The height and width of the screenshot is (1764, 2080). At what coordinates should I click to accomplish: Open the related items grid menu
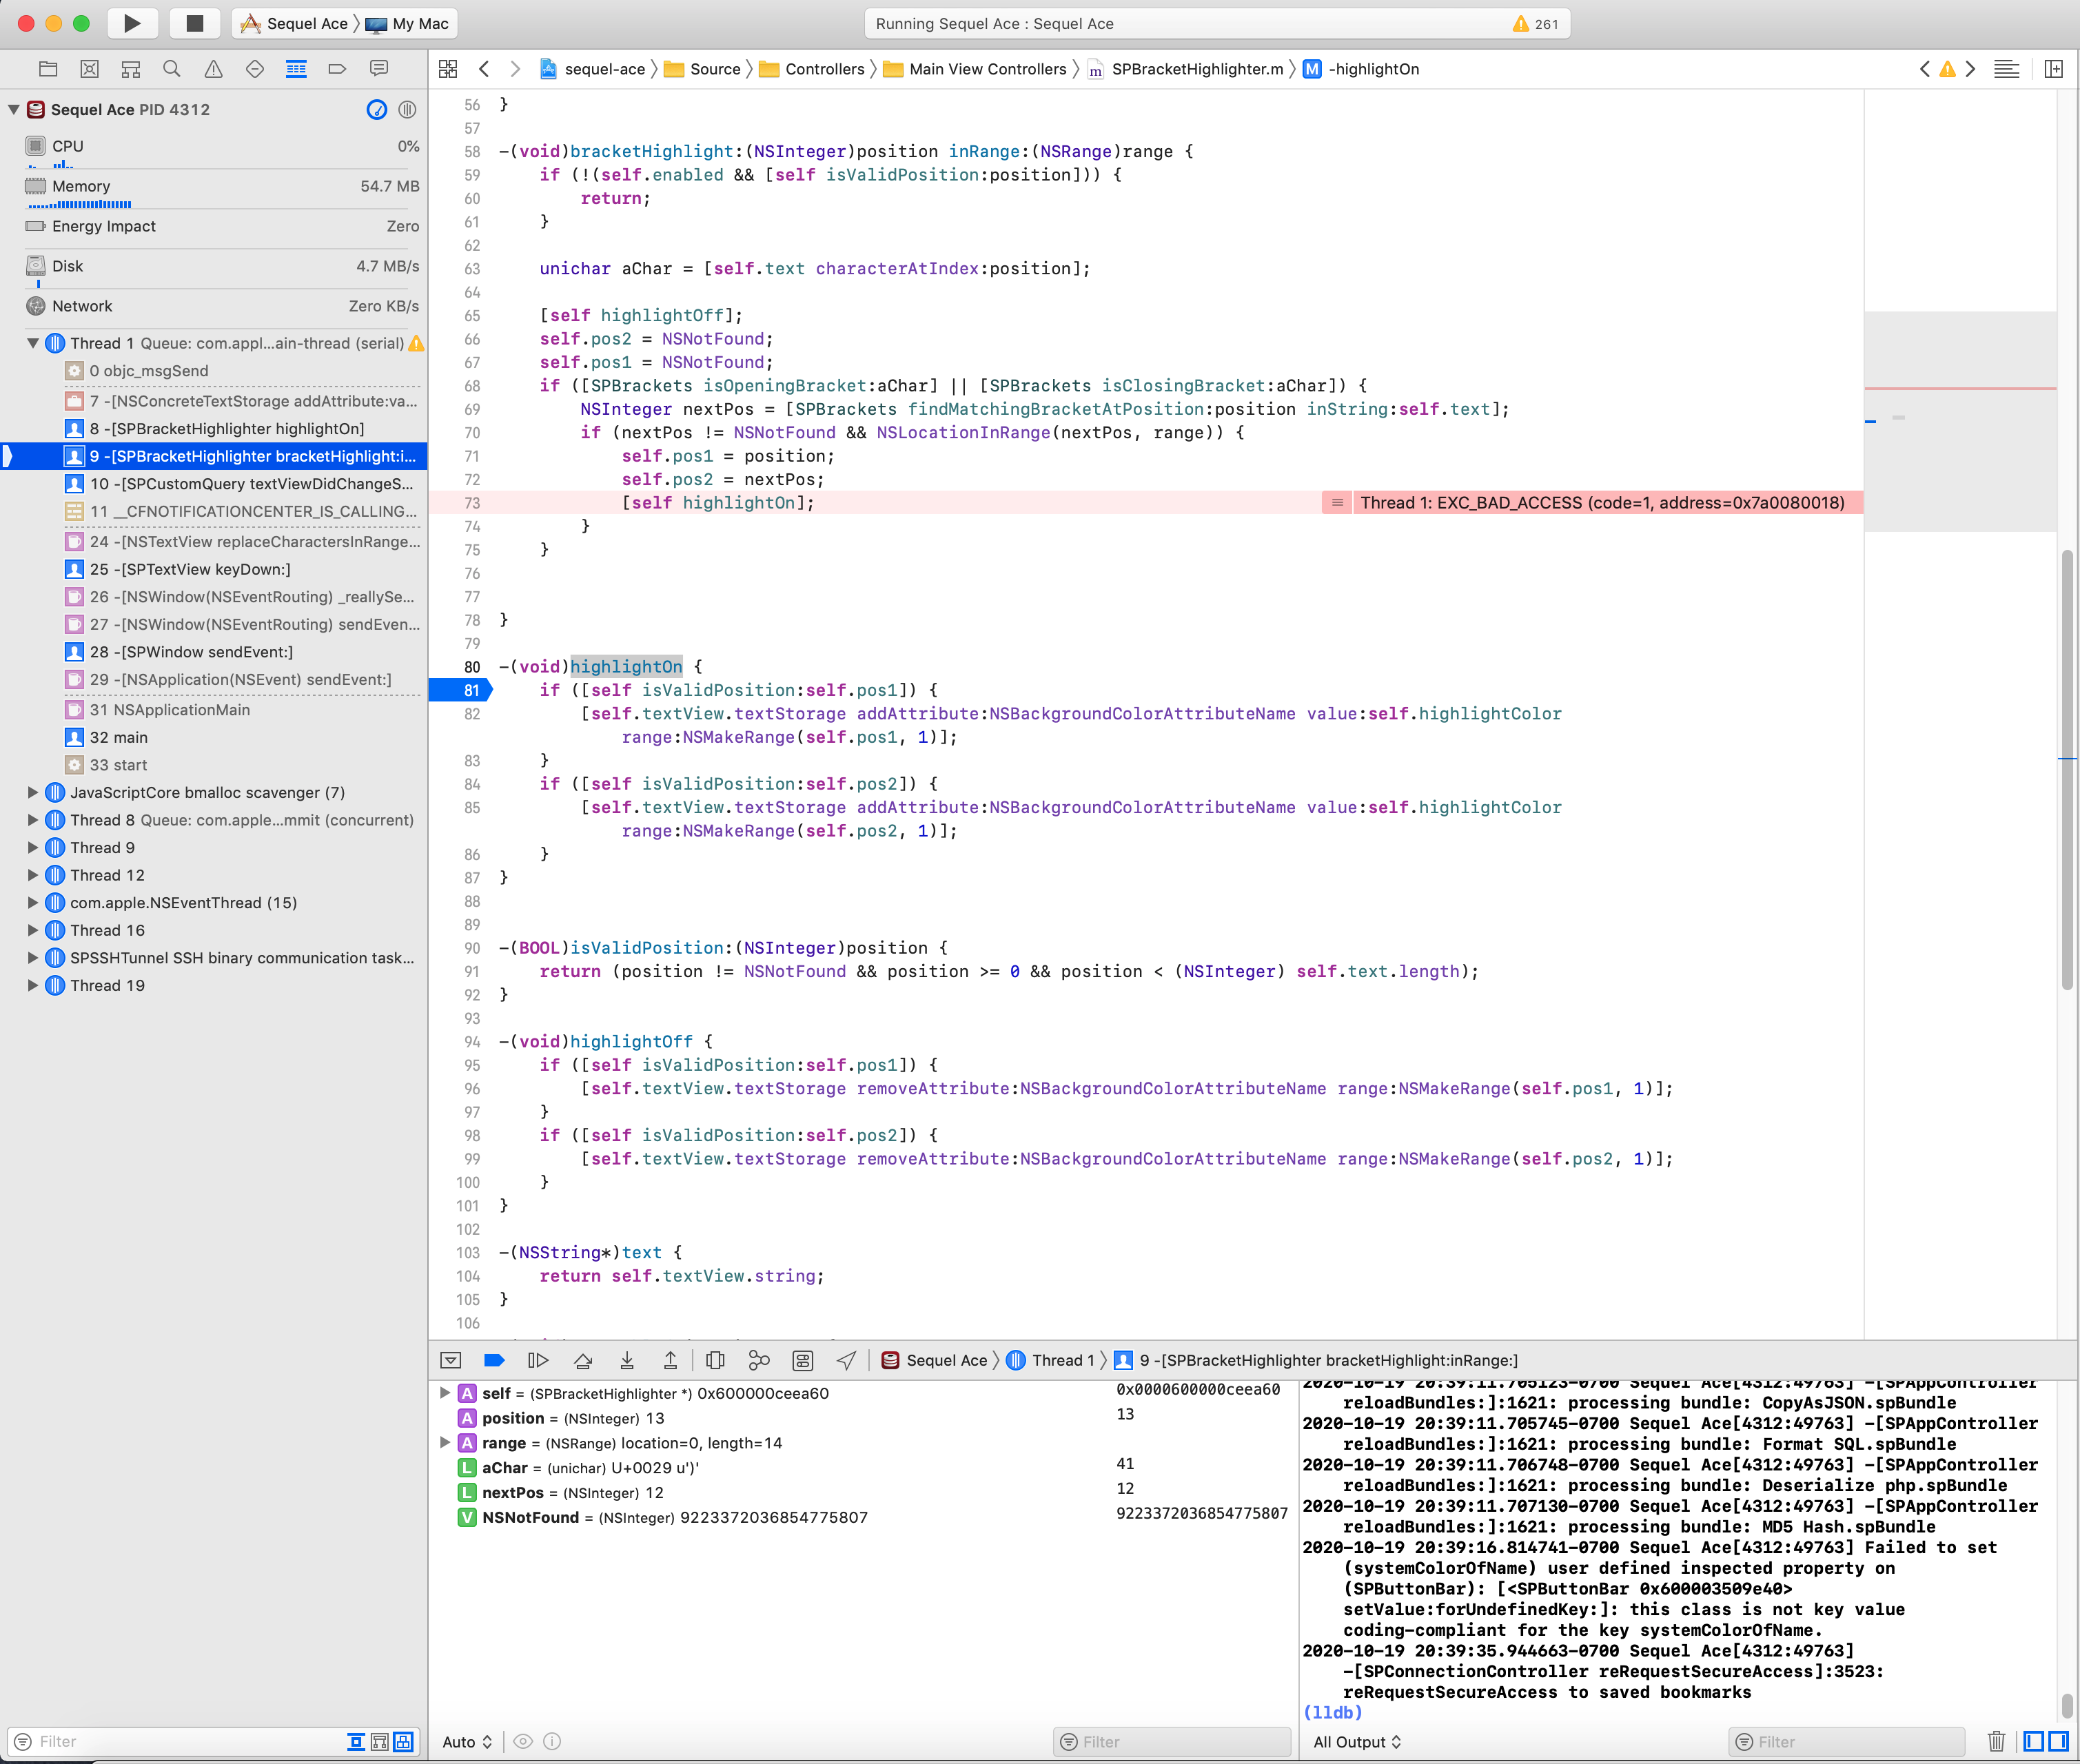448,69
